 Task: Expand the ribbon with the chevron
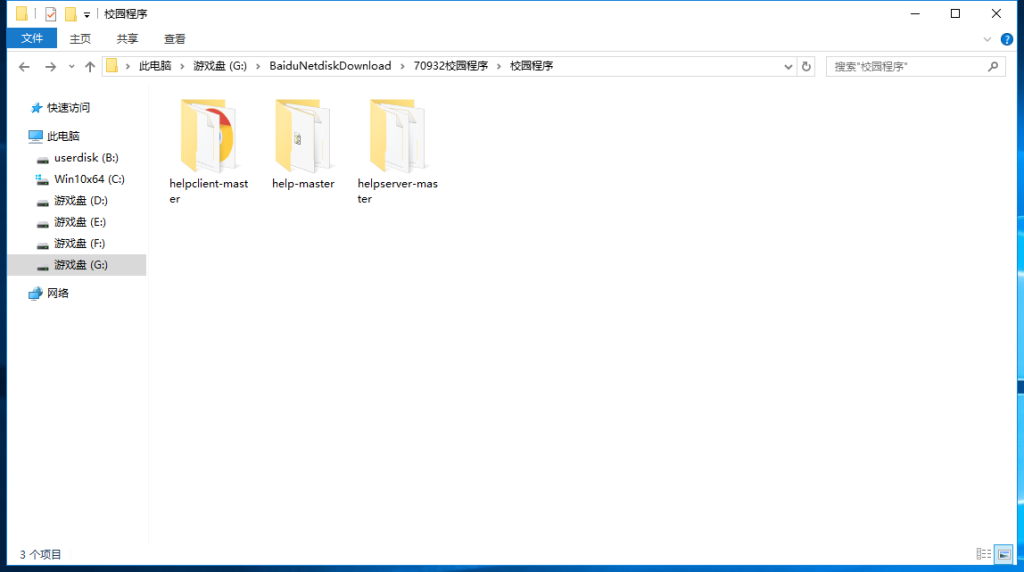[987, 39]
